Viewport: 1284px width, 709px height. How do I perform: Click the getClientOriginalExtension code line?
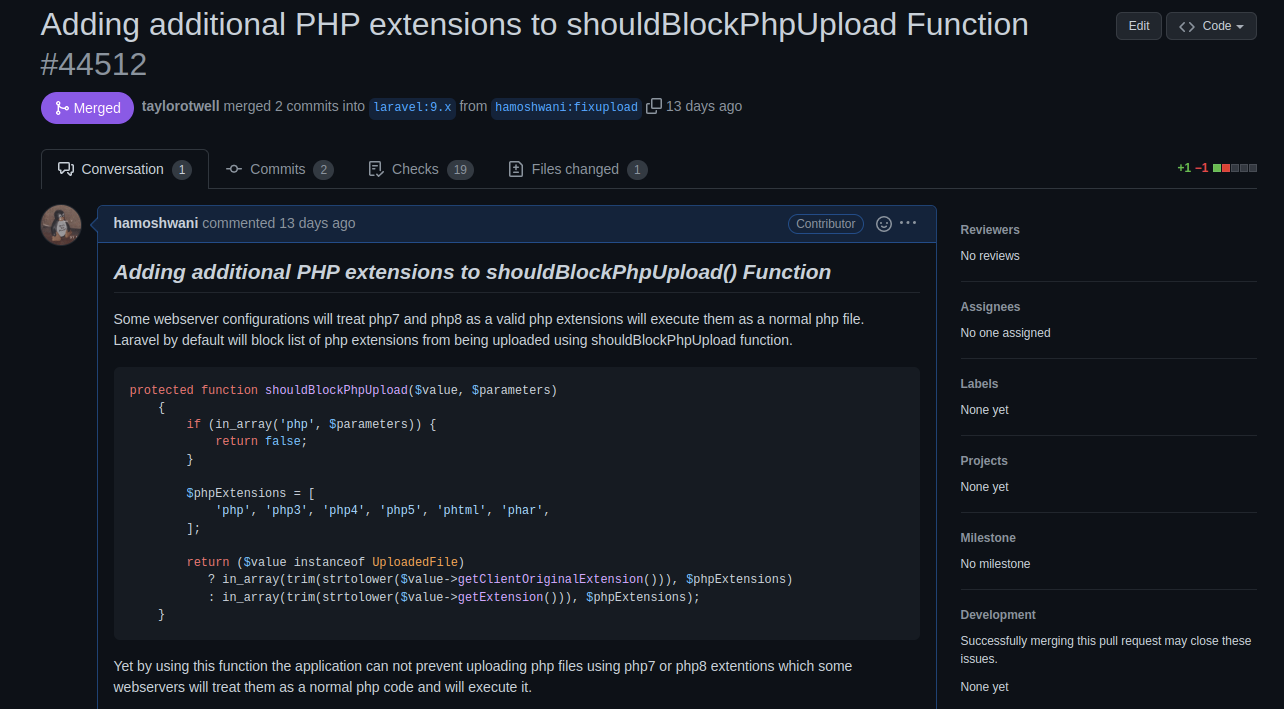pyautogui.click(x=500, y=579)
